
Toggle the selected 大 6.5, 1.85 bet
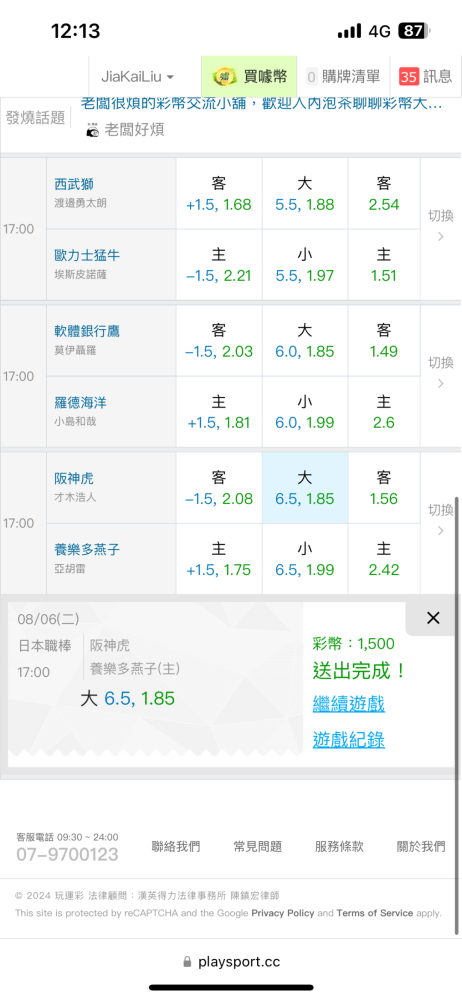pyautogui.click(x=305, y=489)
